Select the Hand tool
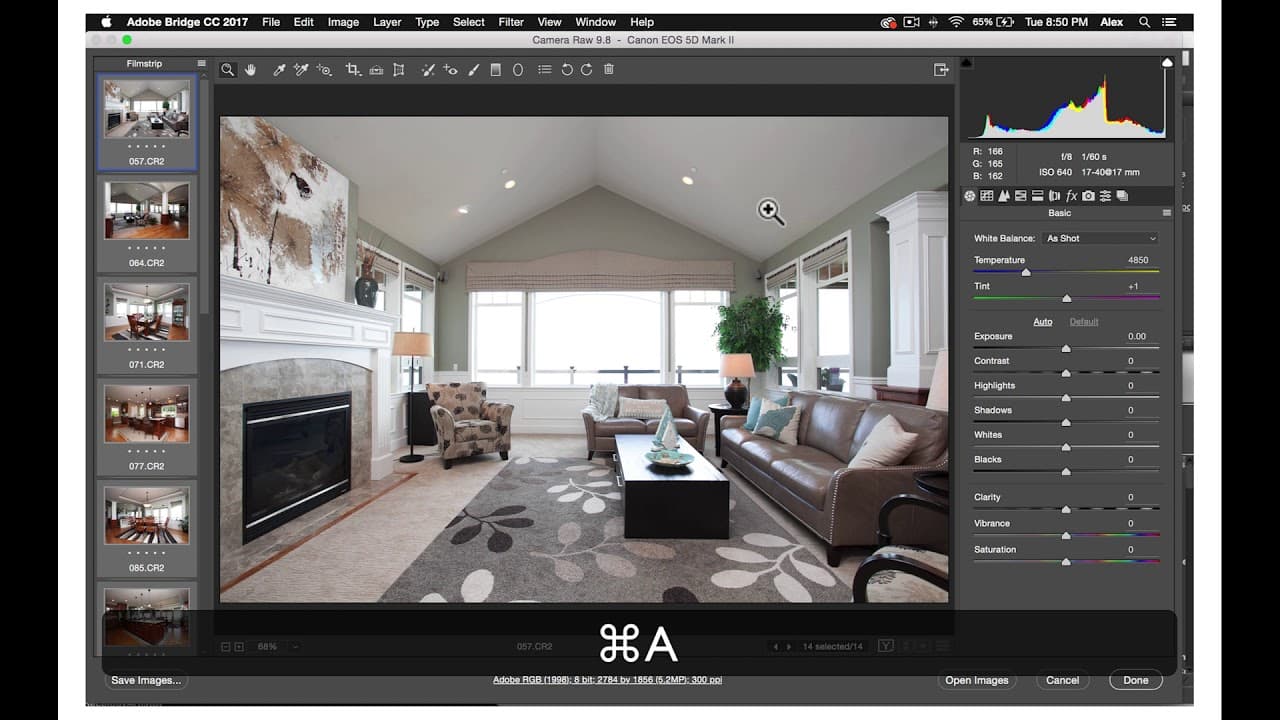1280x720 pixels. tap(251, 70)
